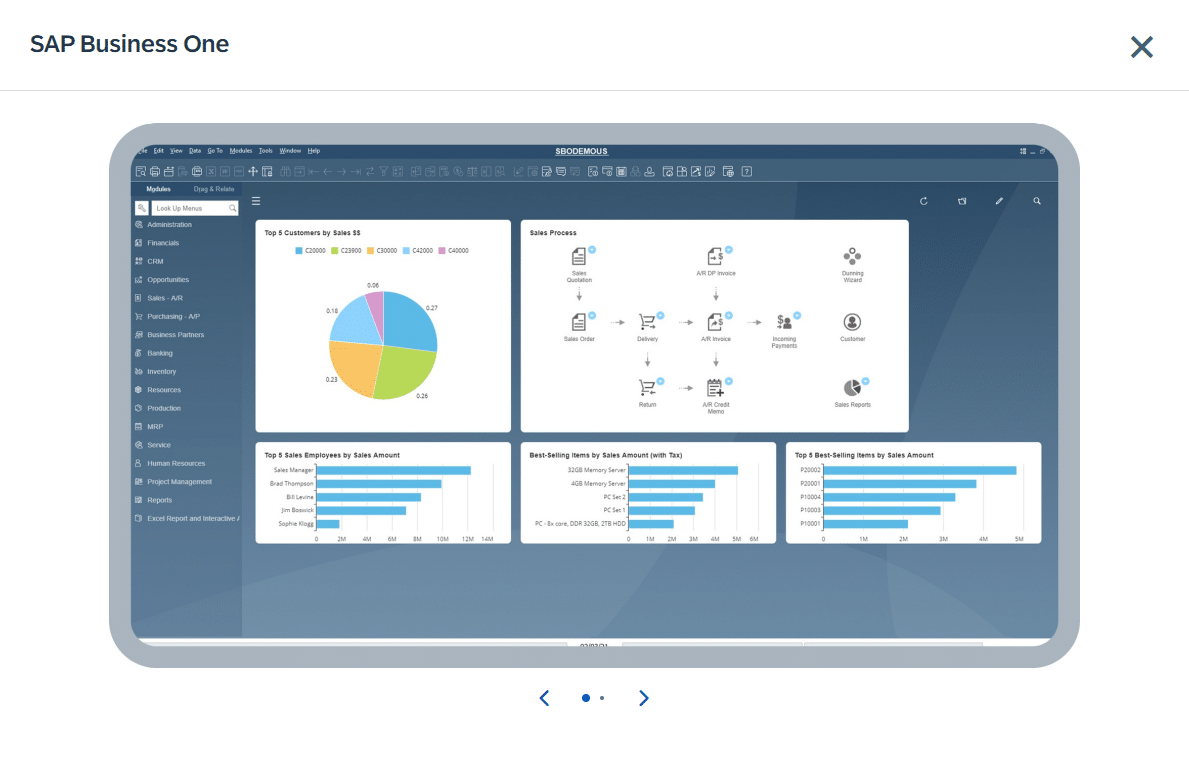Screen dimensions: 1189x757
Task: Expand the Administration module
Action: pos(163,225)
